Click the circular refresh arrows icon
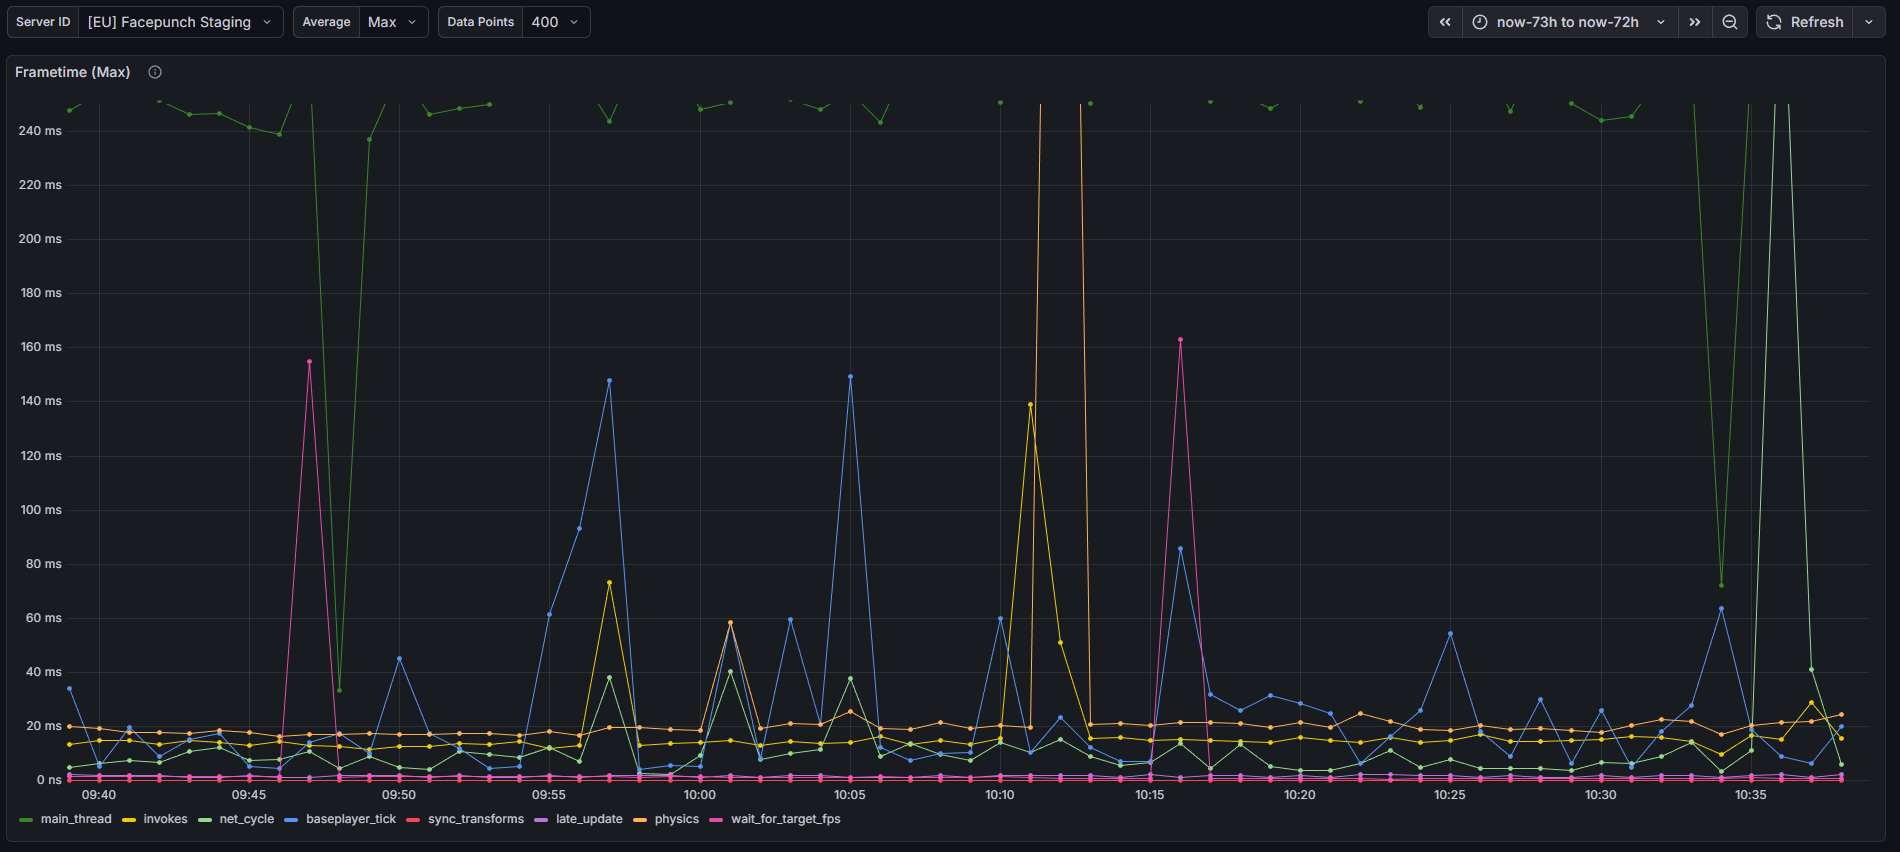1900x852 pixels. (1774, 22)
